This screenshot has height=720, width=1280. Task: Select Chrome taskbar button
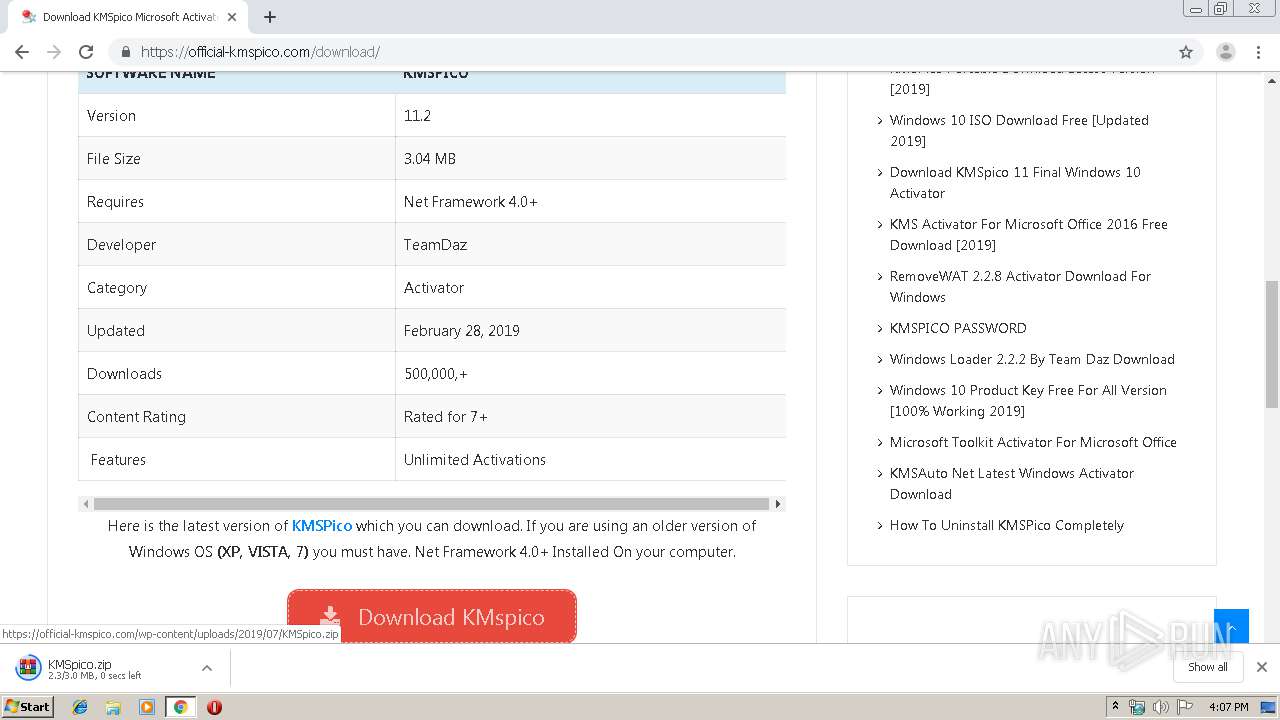click(x=180, y=707)
